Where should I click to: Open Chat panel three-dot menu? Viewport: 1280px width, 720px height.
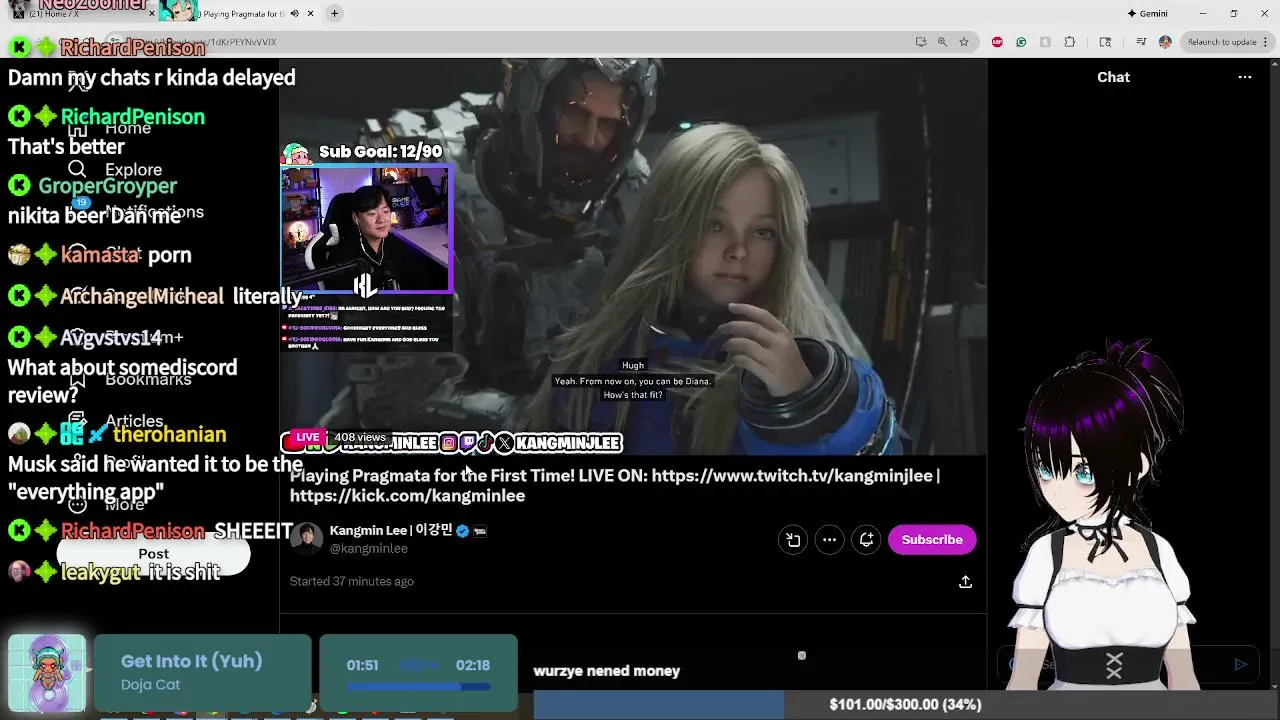point(1245,77)
